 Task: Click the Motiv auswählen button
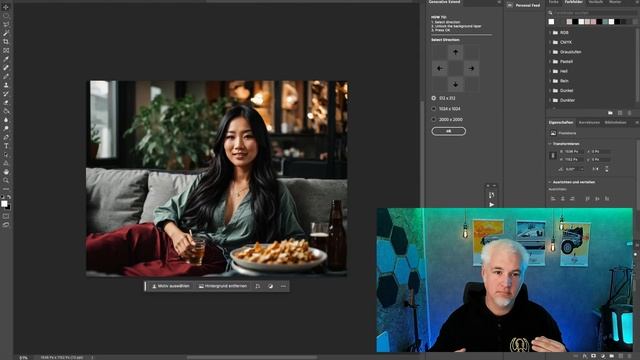[x=171, y=286]
